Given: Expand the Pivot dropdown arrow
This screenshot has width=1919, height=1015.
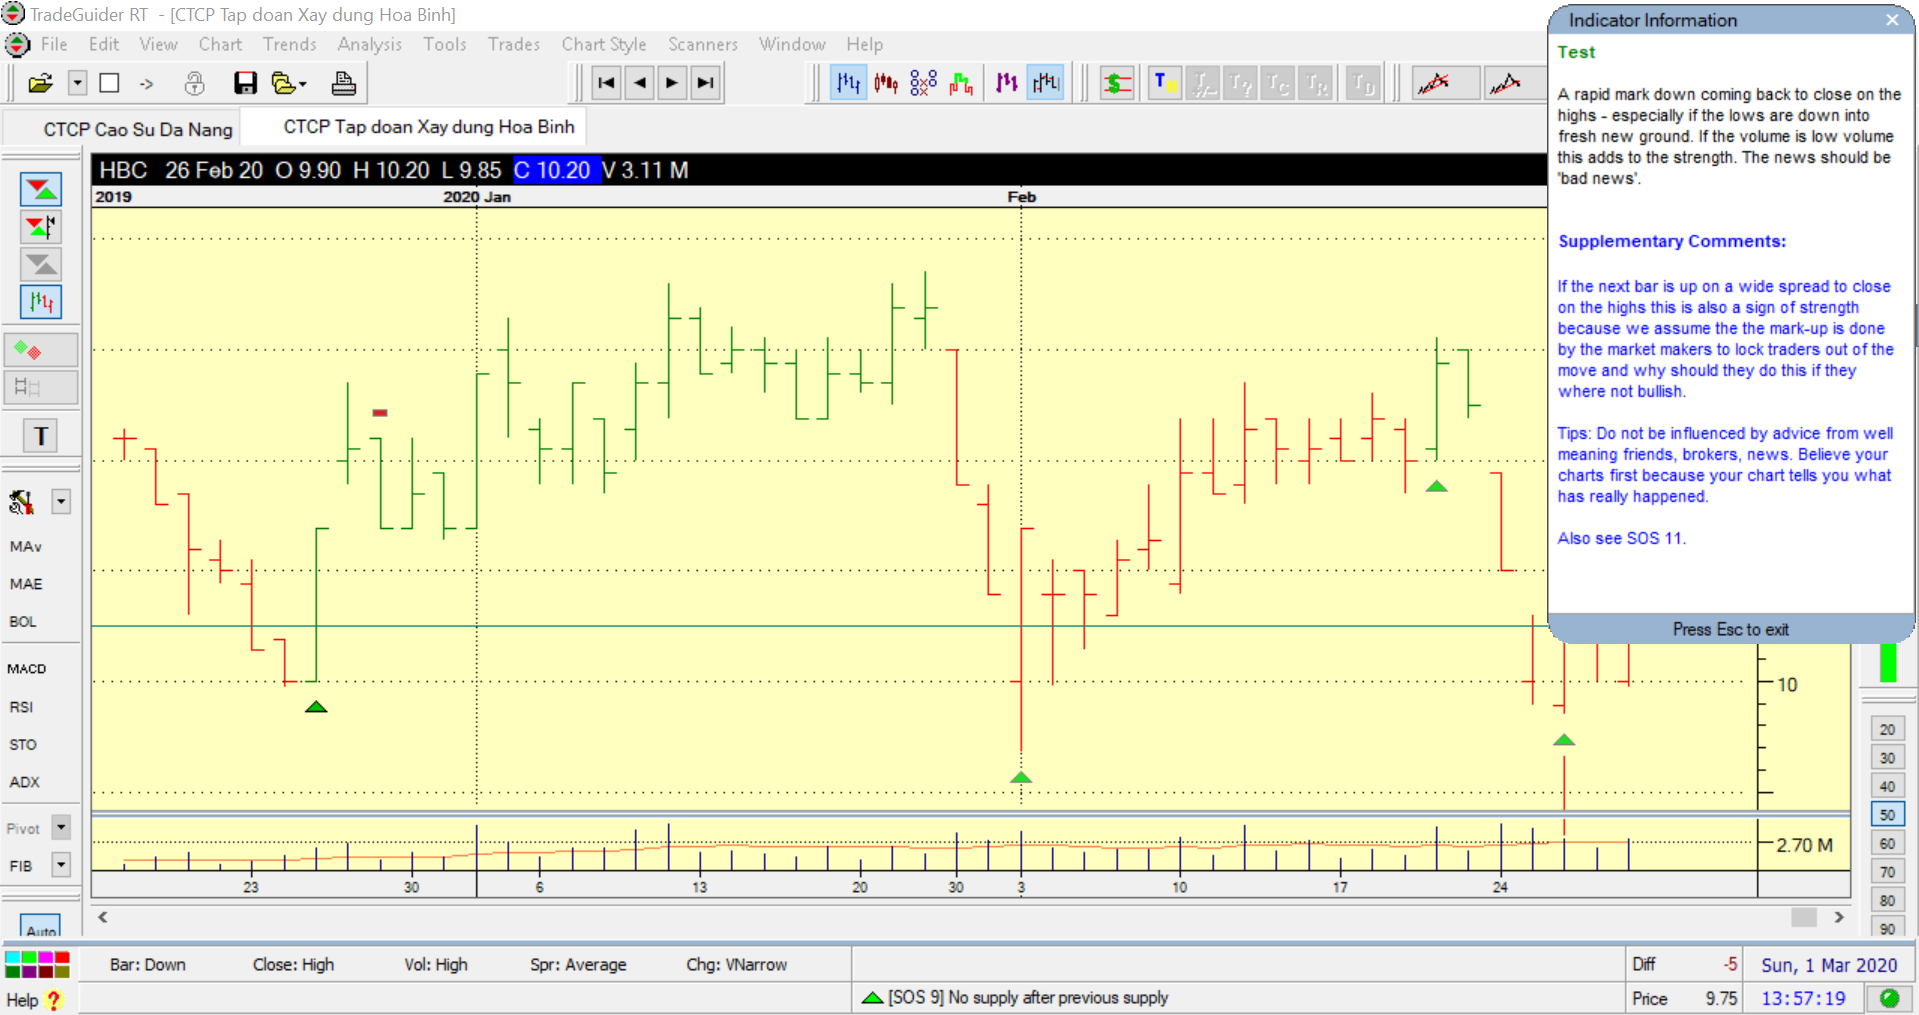Looking at the screenshot, I should [x=61, y=828].
